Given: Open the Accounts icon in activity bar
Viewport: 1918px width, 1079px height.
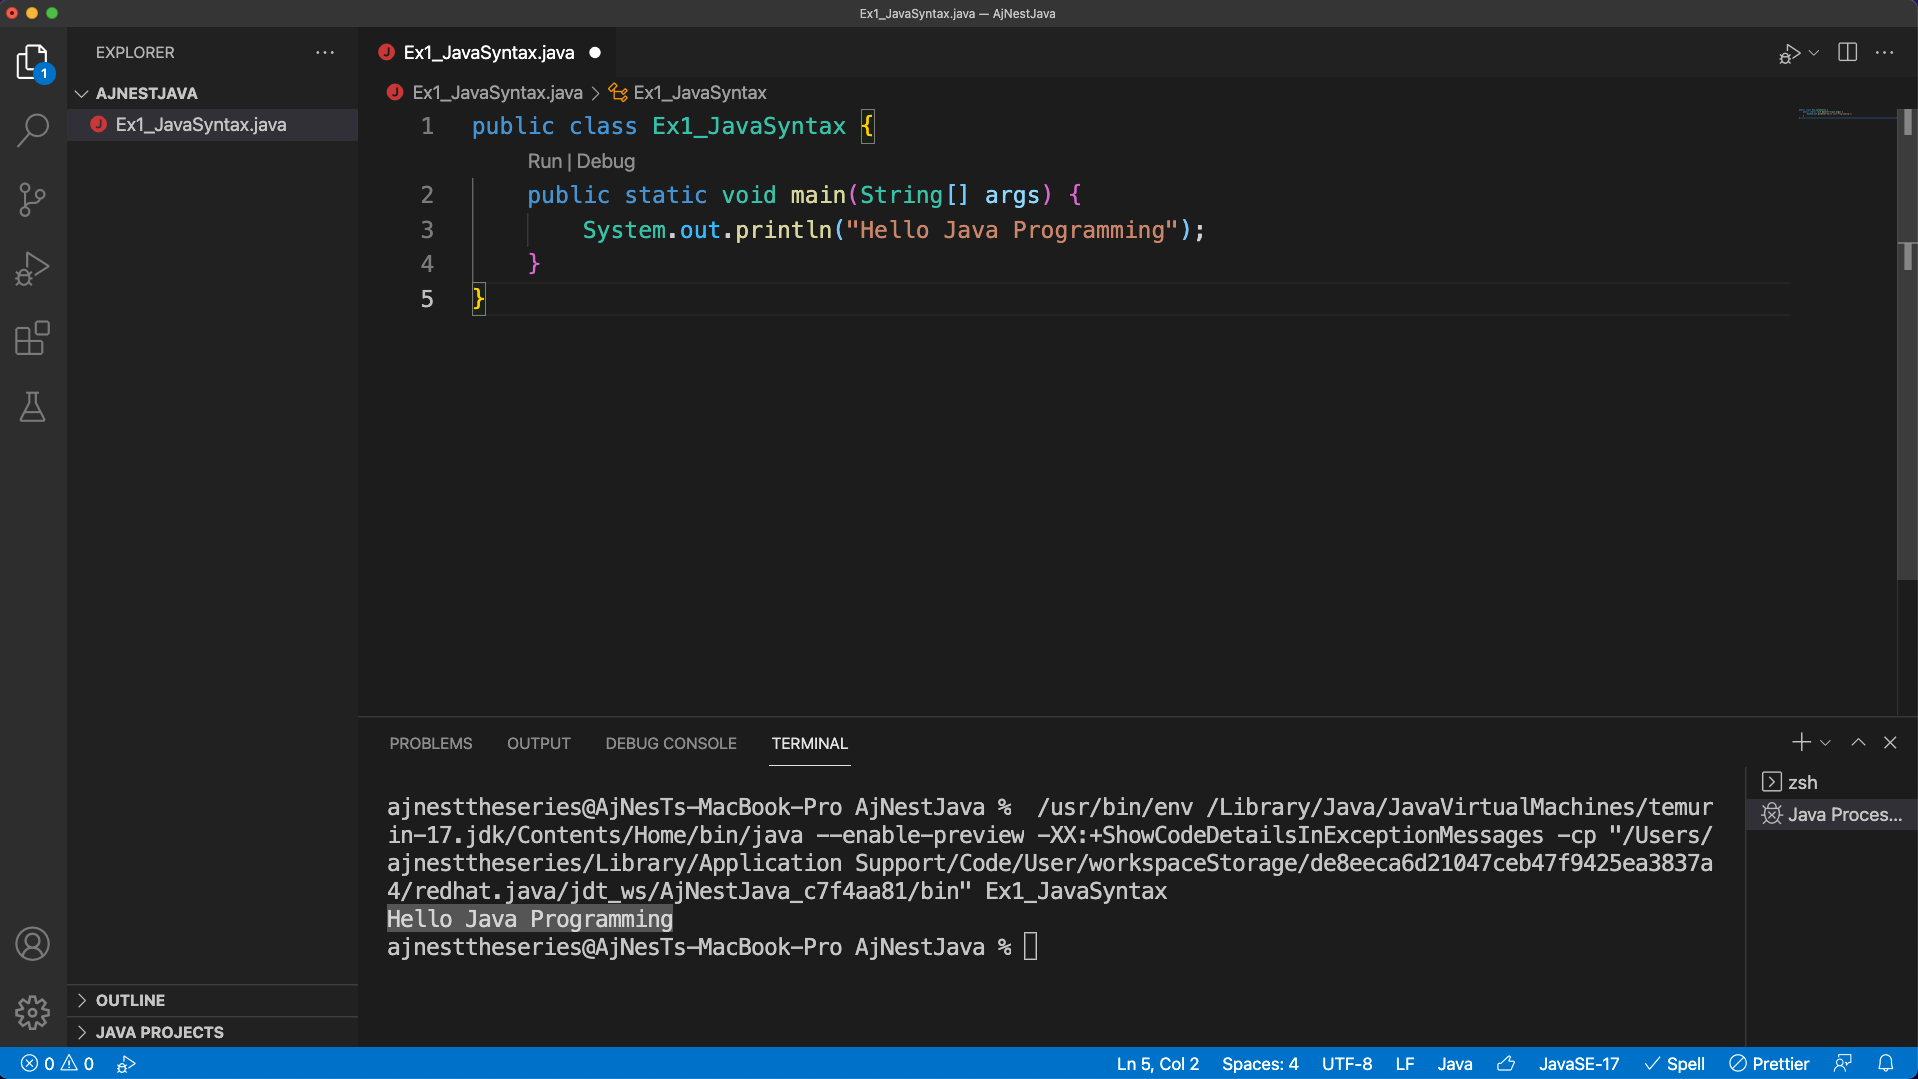Looking at the screenshot, I should click(33, 944).
